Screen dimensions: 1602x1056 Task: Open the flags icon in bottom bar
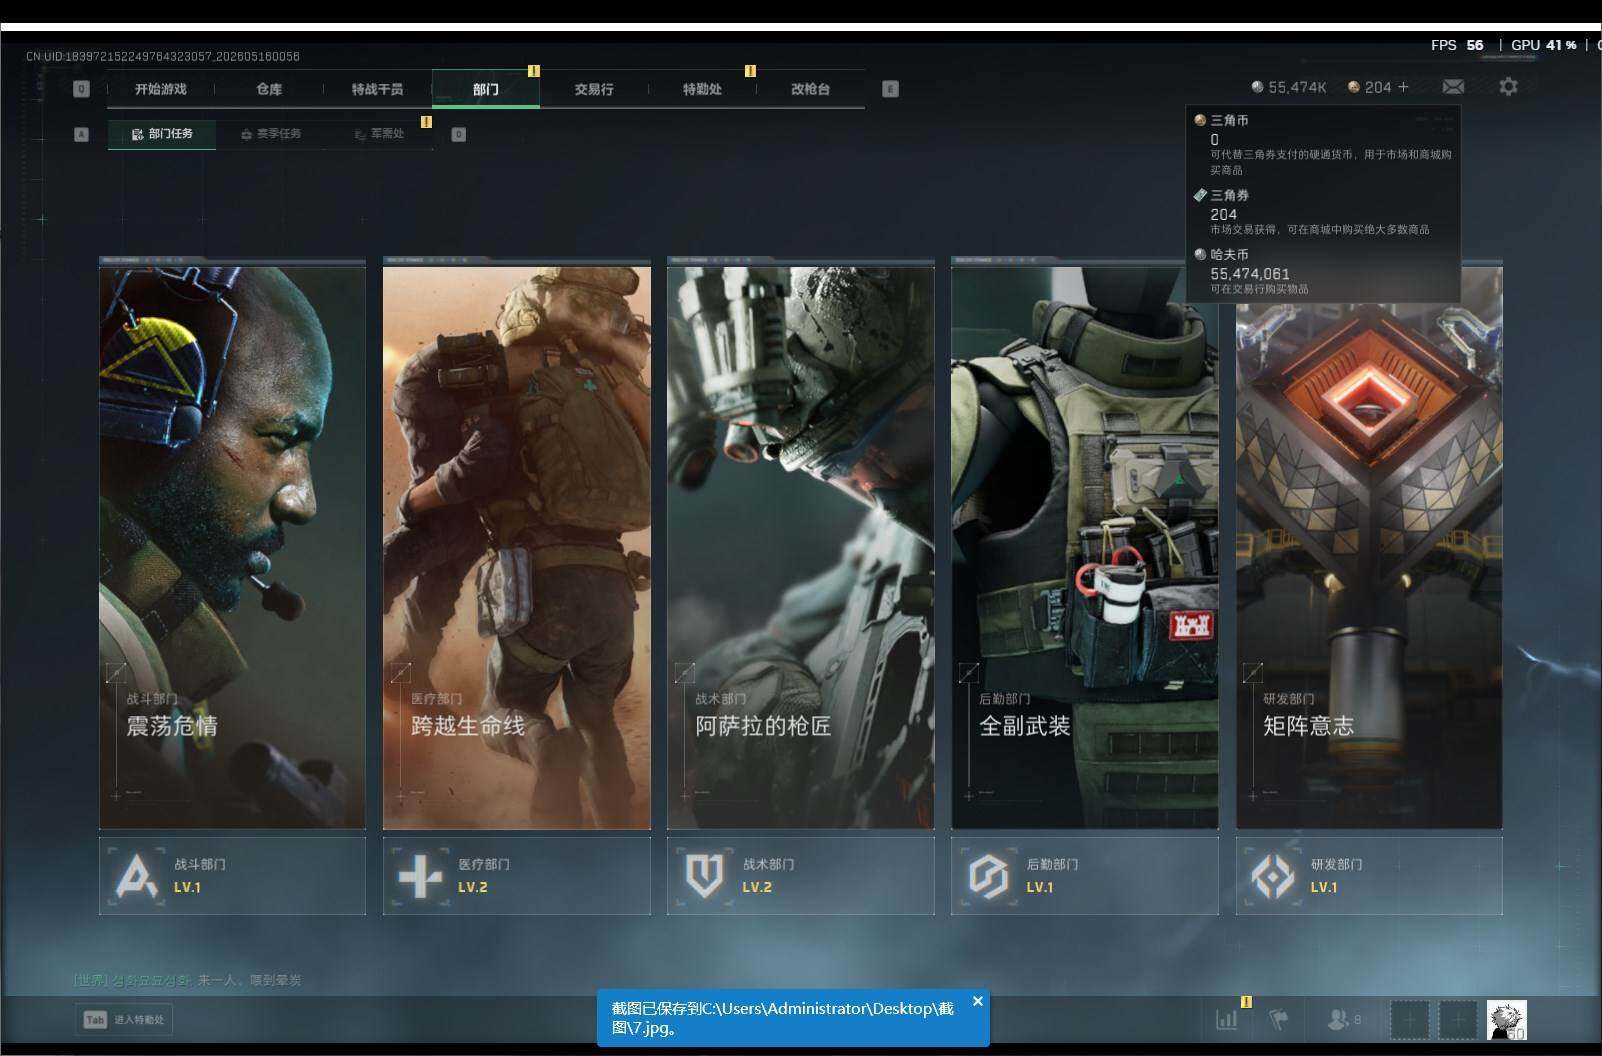coord(1278,1019)
